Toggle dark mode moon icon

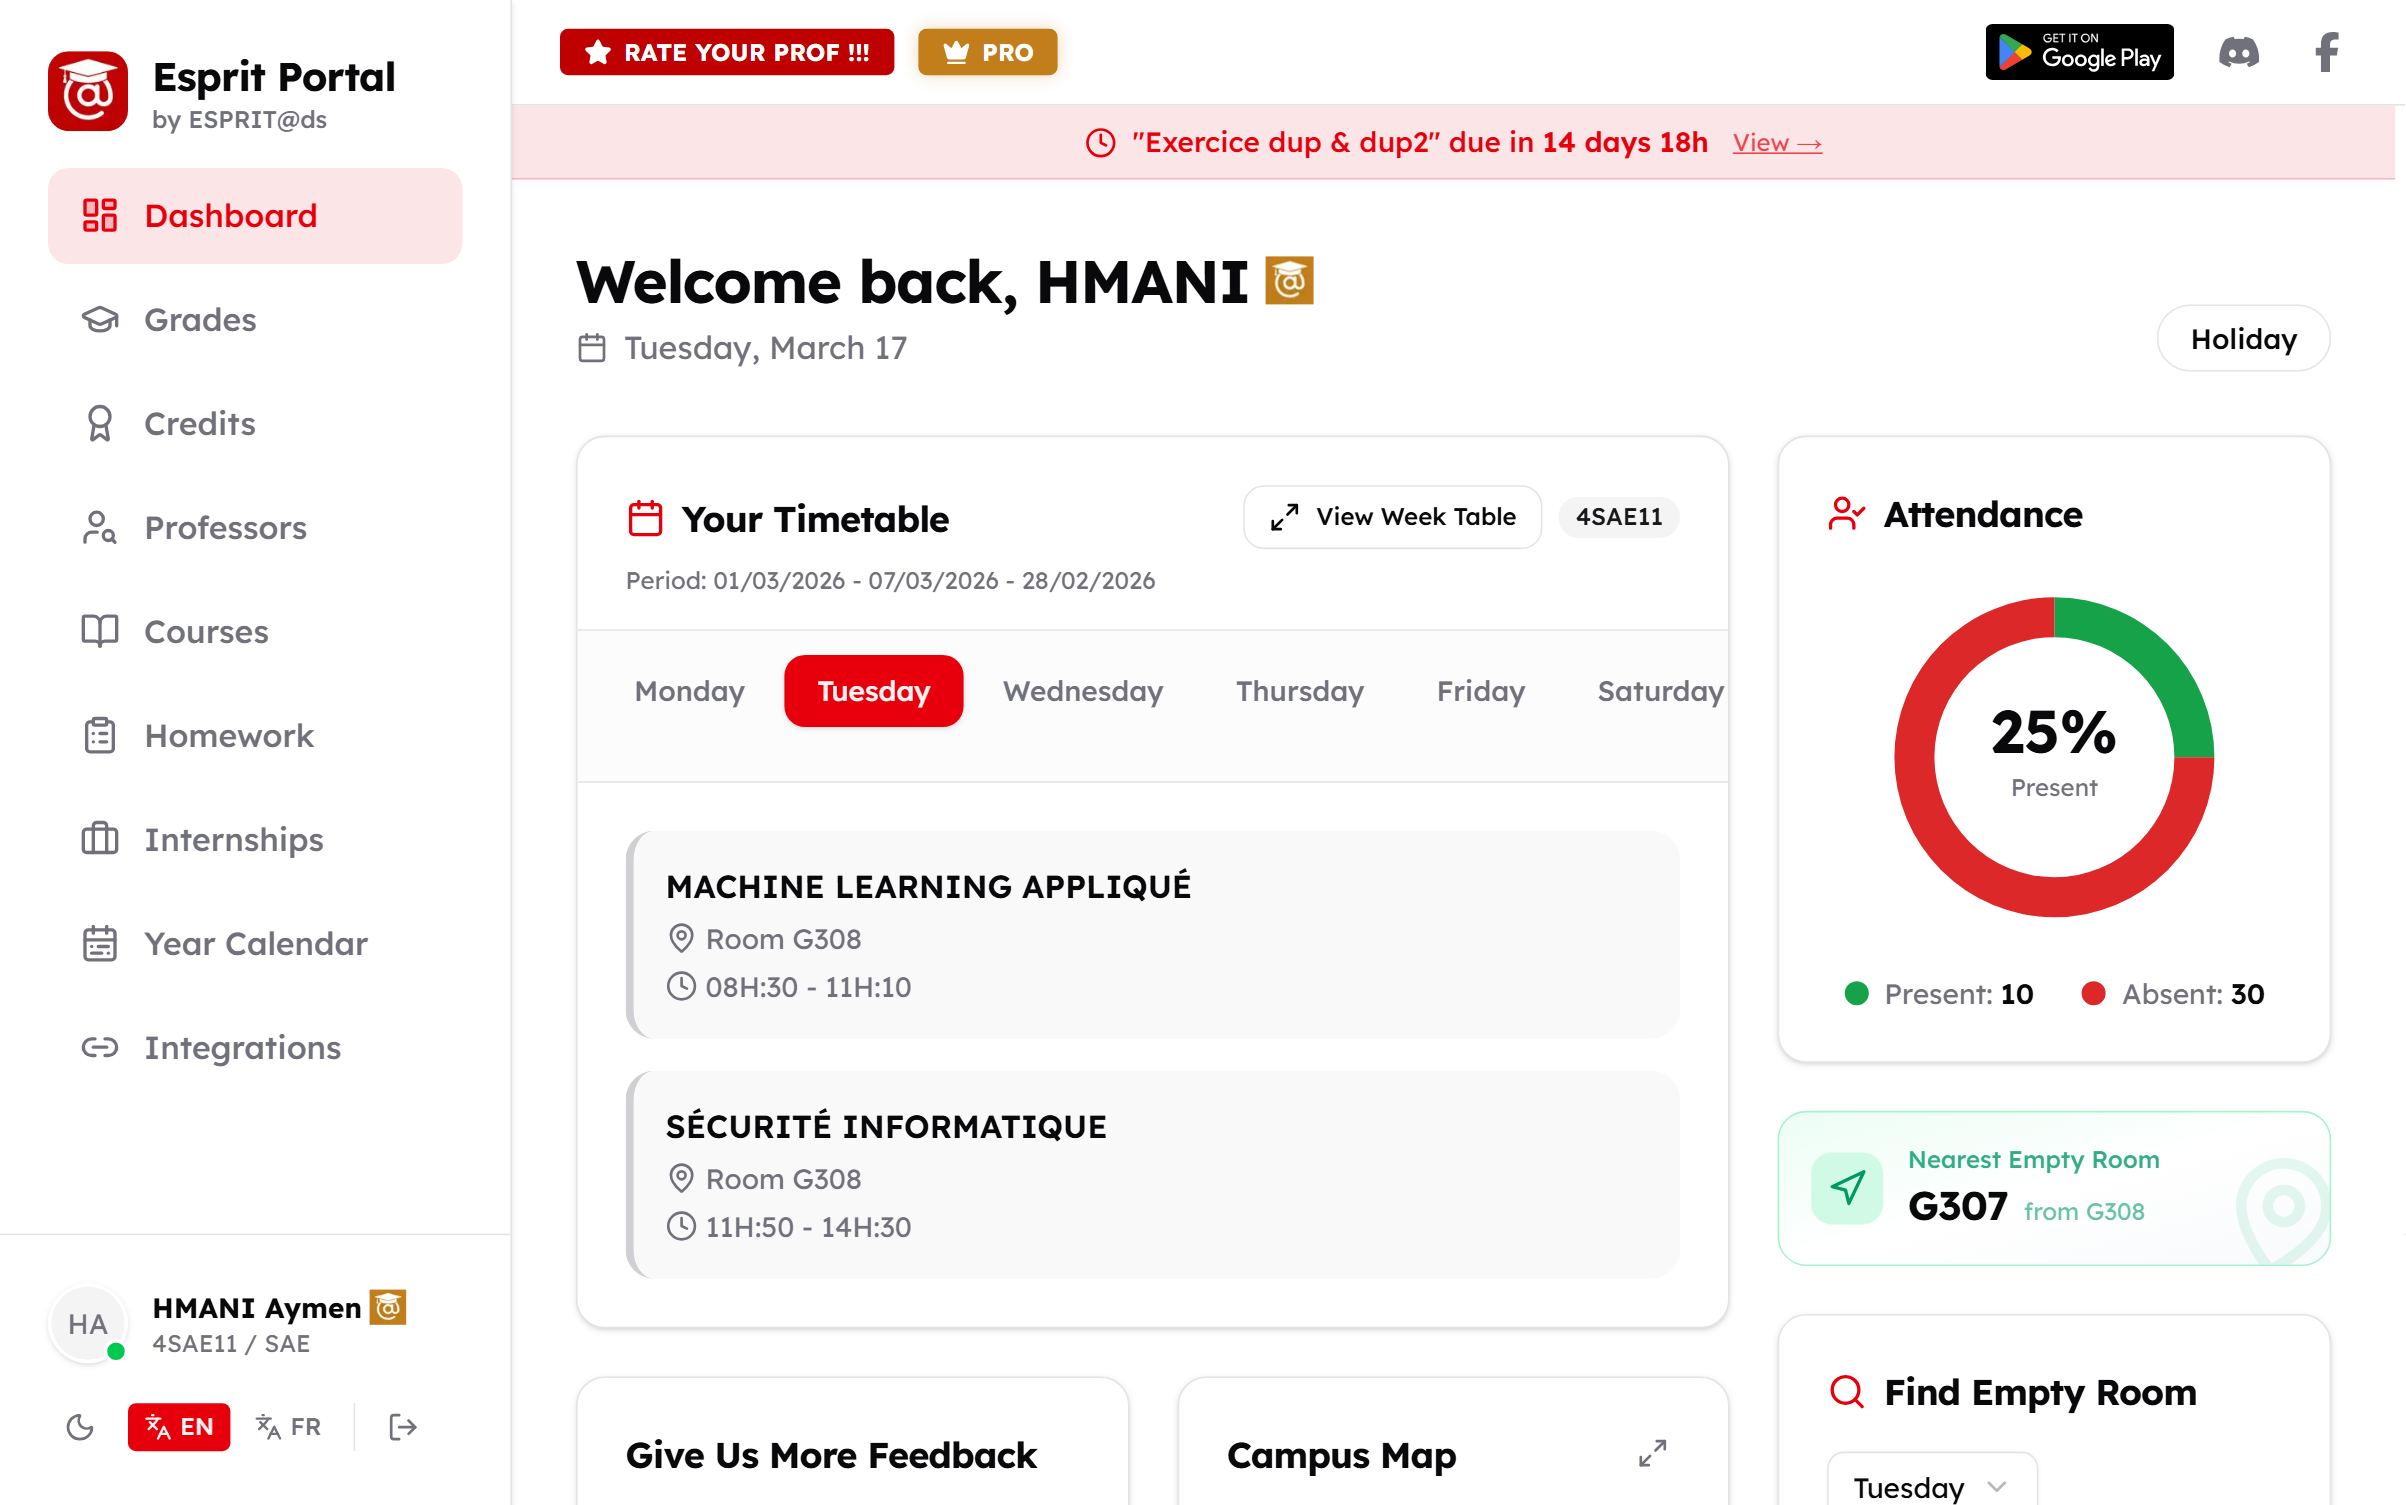coord(80,1427)
